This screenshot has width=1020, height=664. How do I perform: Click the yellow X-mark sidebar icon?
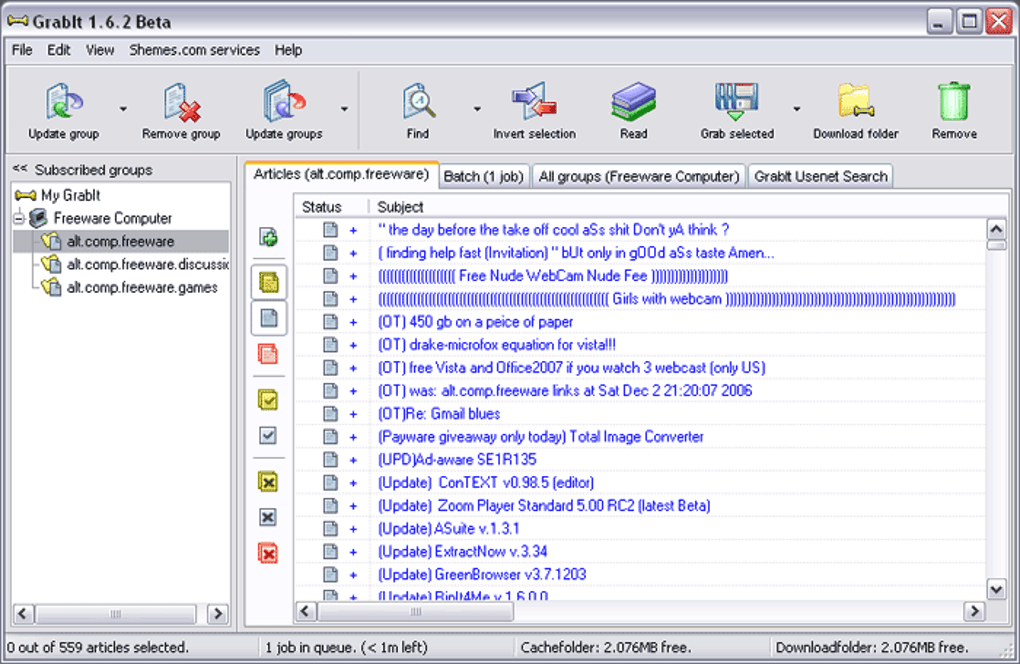tap(268, 482)
